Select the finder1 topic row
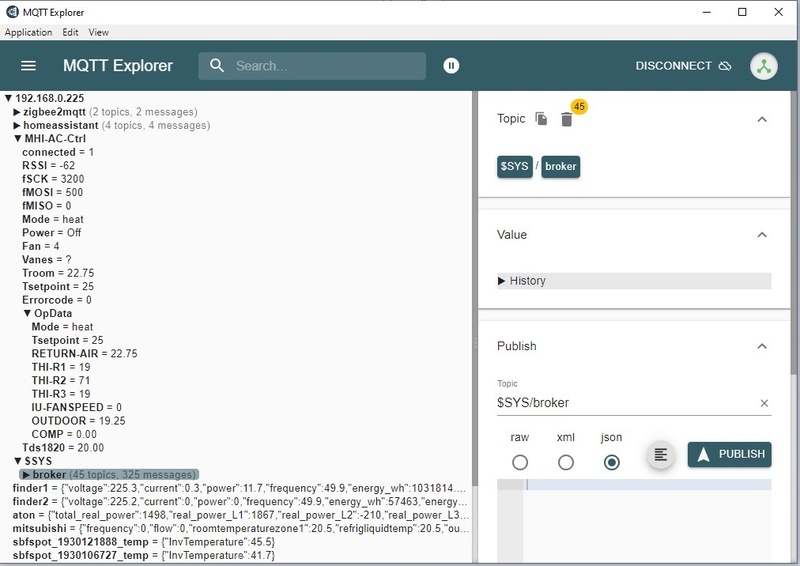 239,488
